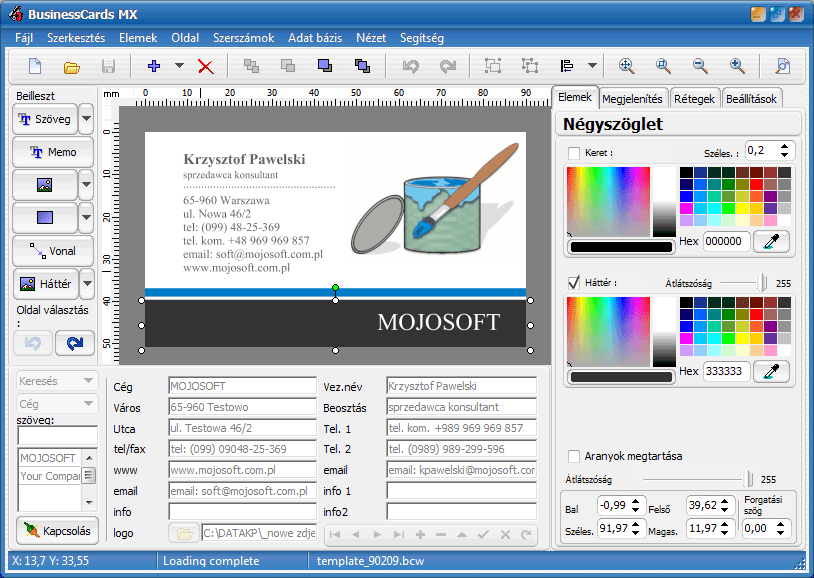Image resolution: width=814 pixels, height=578 pixels.
Task: Open a file using the yellow folder icon
Action: (72, 67)
